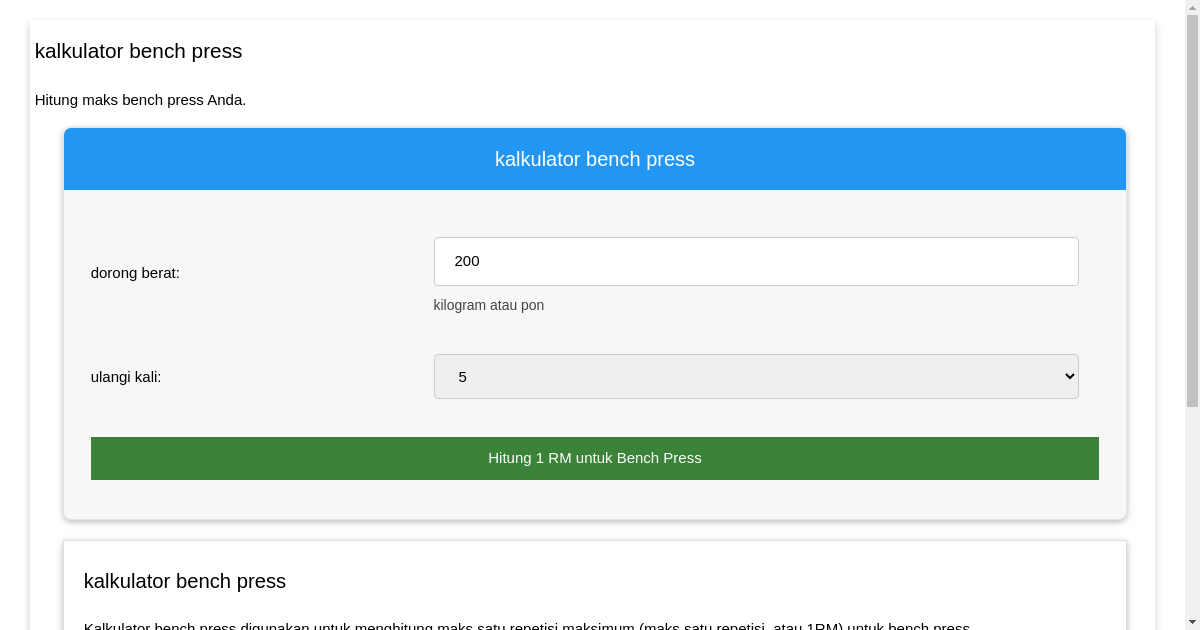
Task: Open the 'ulangi kali' repetitions dropdown
Action: tap(756, 376)
